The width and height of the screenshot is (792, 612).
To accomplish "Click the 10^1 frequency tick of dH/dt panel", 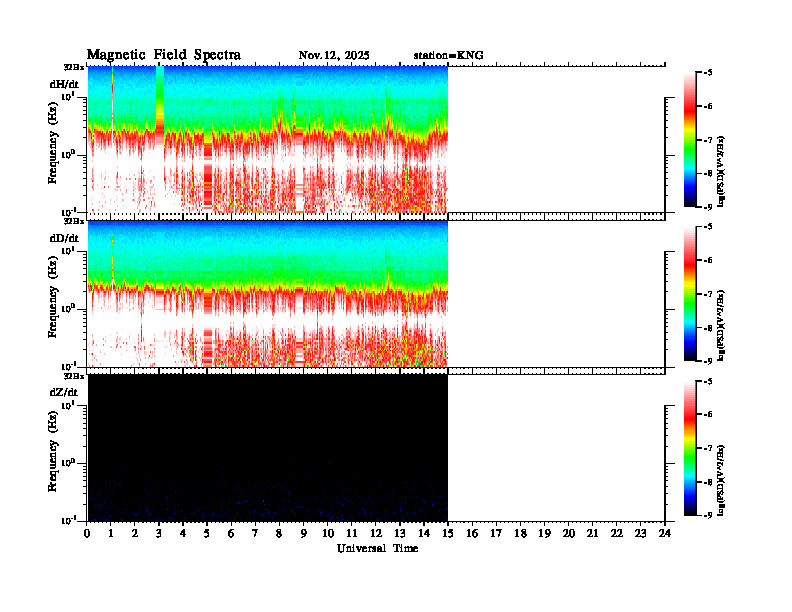I will click(x=68, y=96).
